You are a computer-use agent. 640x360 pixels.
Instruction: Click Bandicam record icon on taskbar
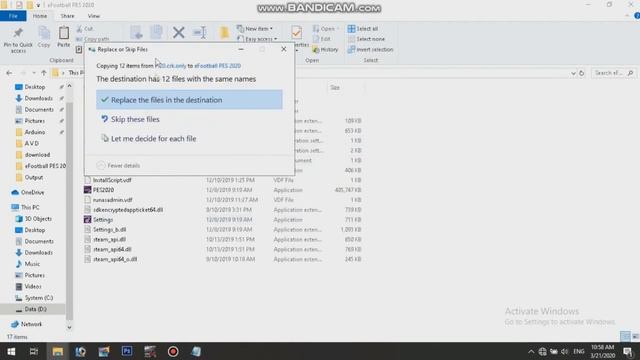(x=173, y=351)
